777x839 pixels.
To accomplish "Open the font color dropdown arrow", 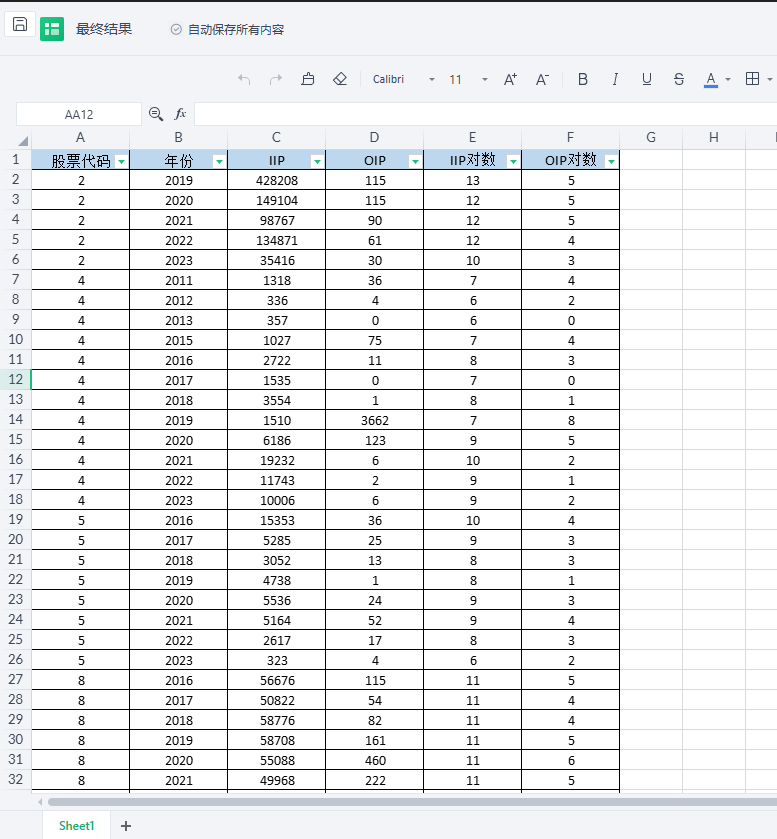I will pyautogui.click(x=728, y=79).
